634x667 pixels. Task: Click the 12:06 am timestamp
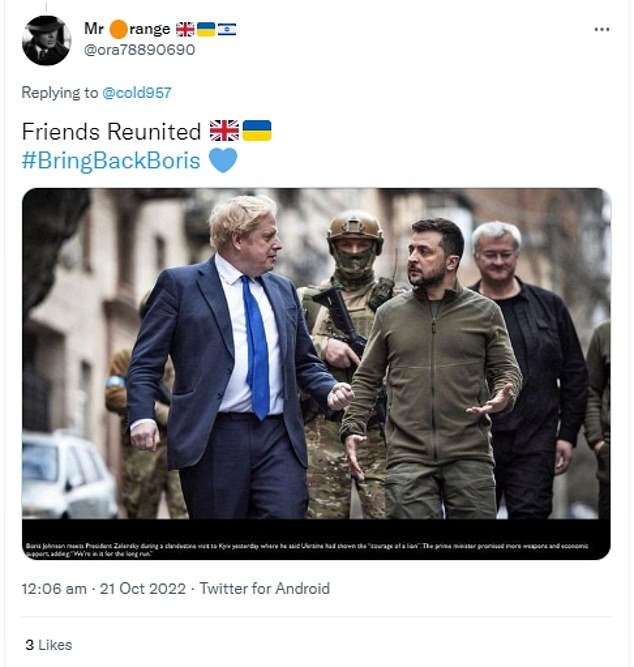(x=54, y=589)
